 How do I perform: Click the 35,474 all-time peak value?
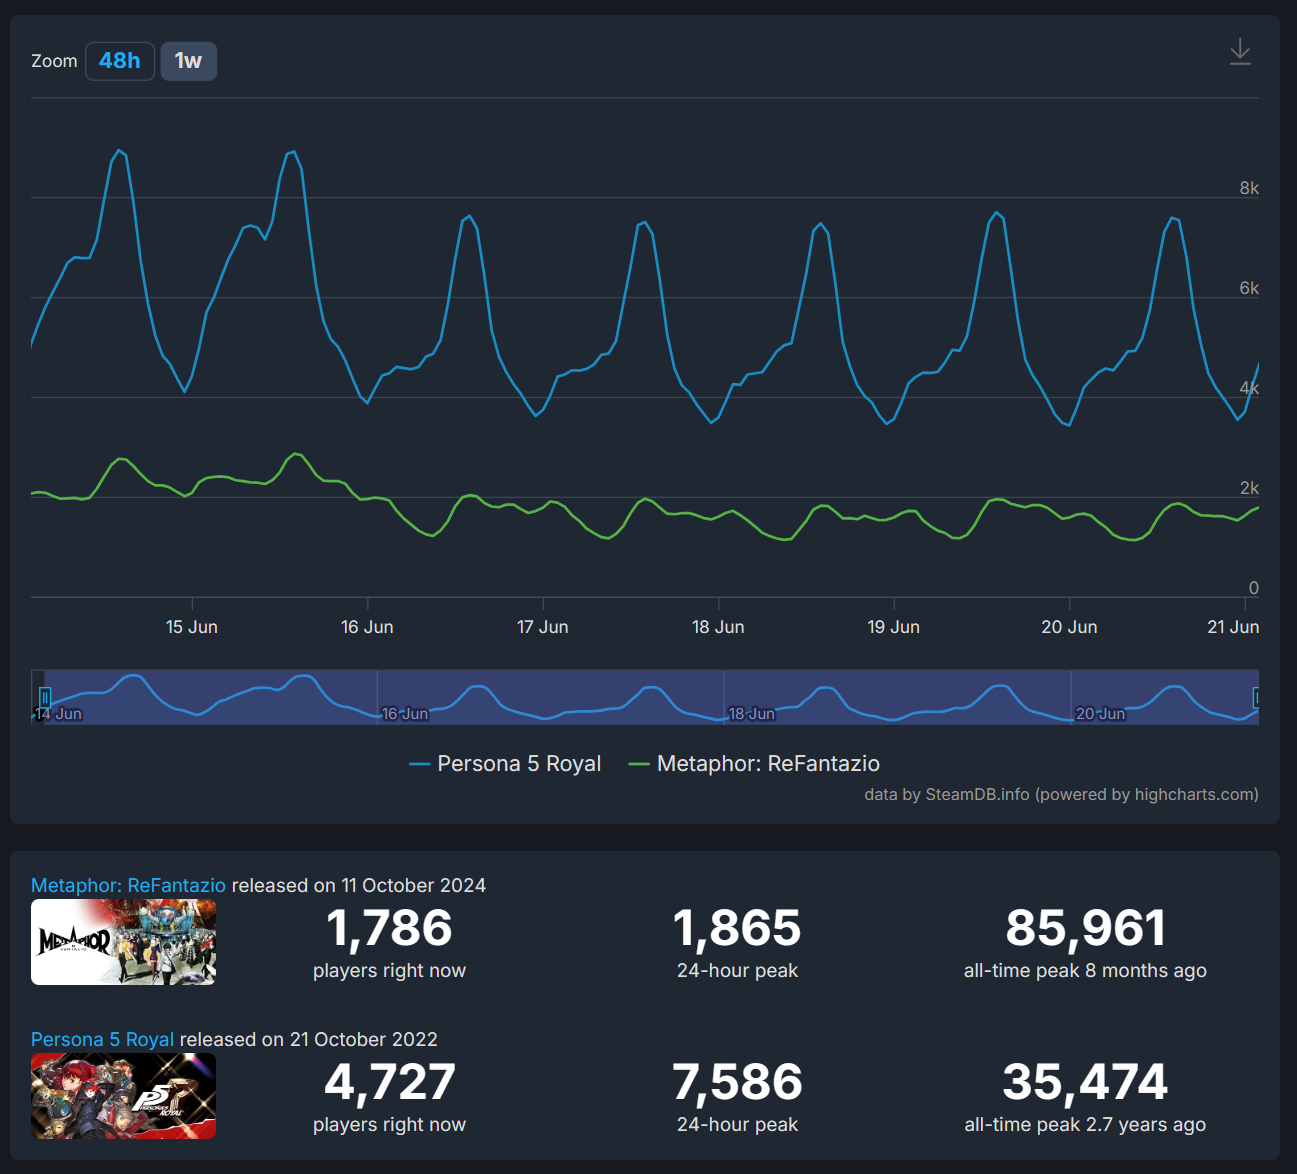tap(1085, 1082)
